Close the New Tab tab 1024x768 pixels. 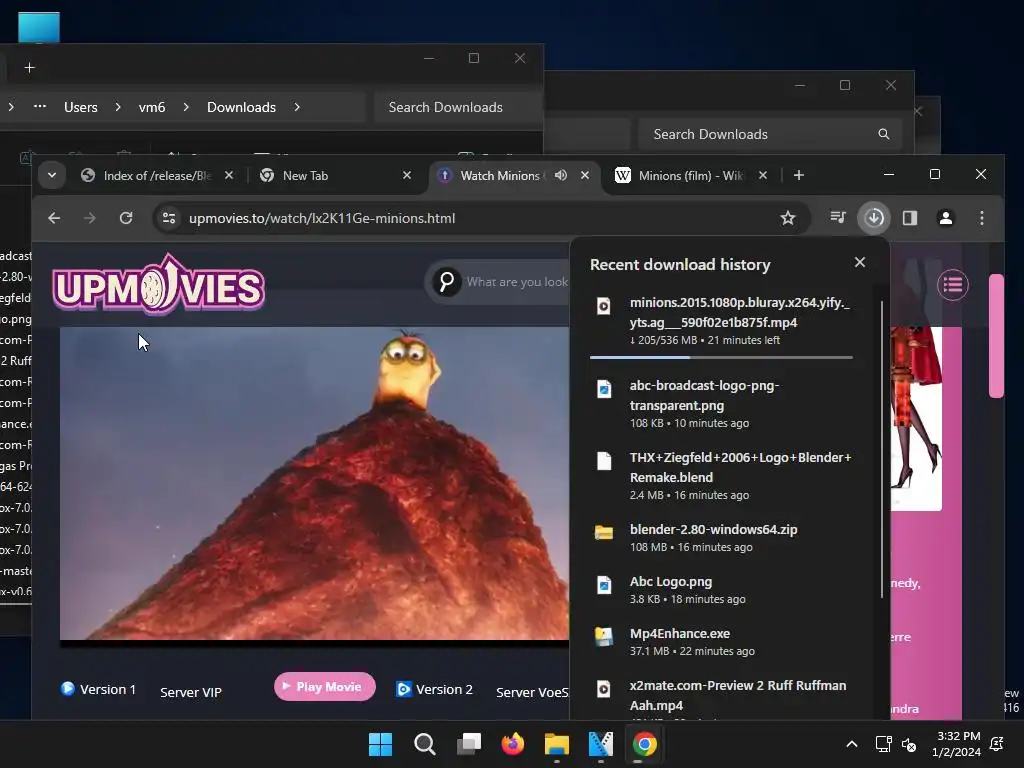coord(407,175)
